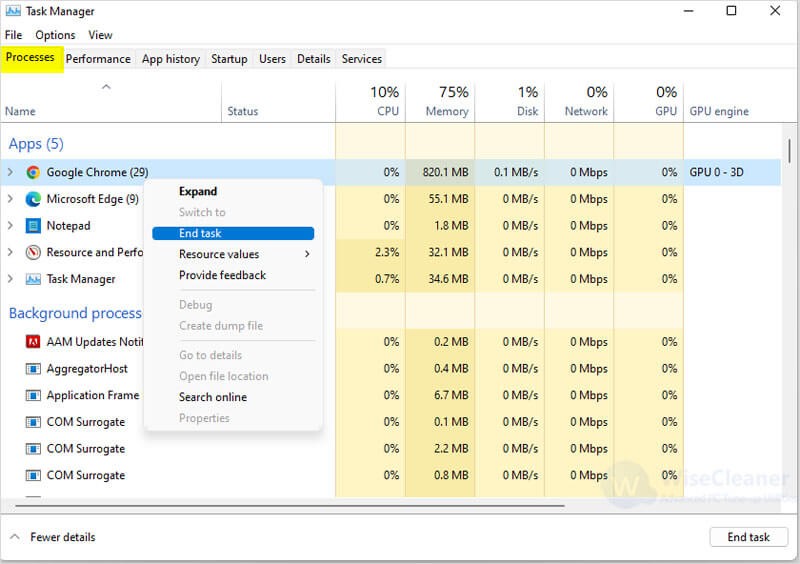Click the Microsoft Edge app icon
The height and width of the screenshot is (564, 800).
[x=33, y=199]
